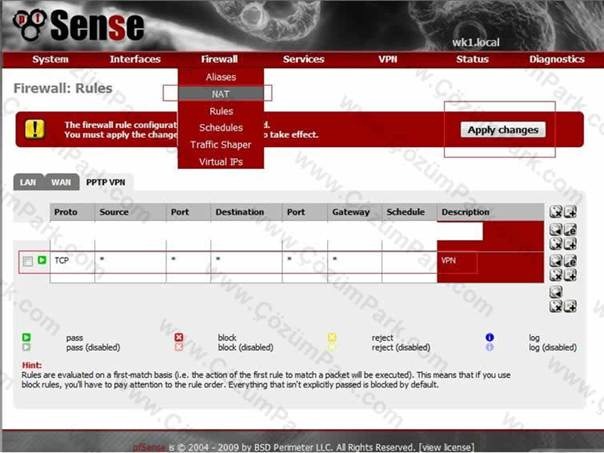Click the faded pass (disabled) legend icon
Viewport: 604px width, 453px height.
pos(26,347)
